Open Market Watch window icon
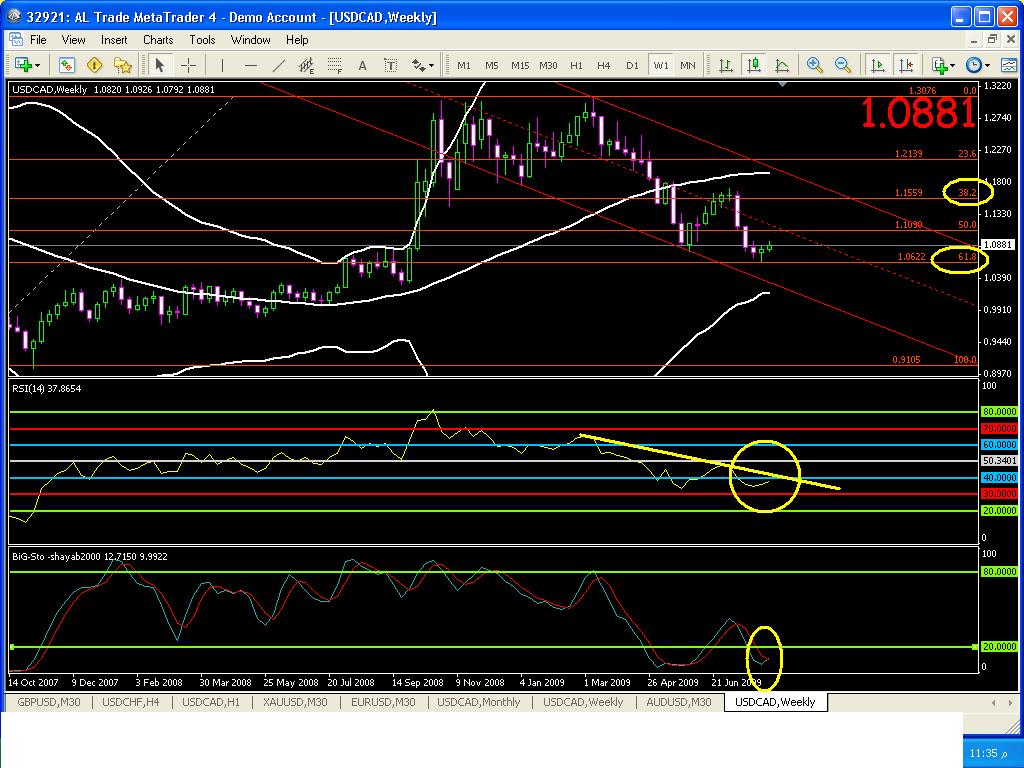The image size is (1024, 768). click(66, 65)
